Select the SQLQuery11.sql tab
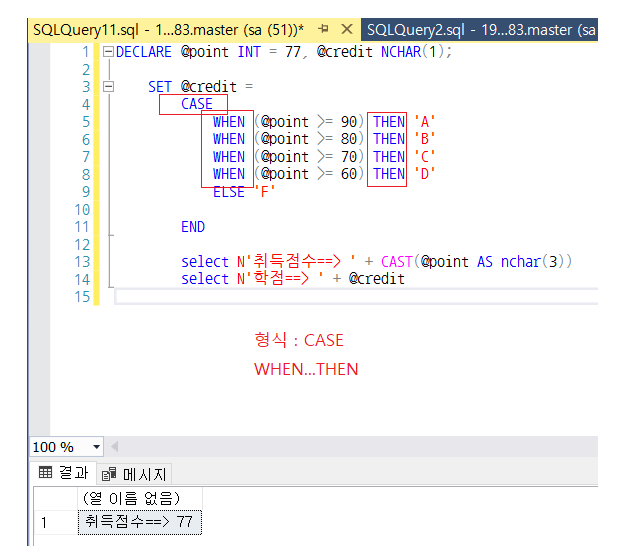The height and width of the screenshot is (555, 631). (168, 30)
